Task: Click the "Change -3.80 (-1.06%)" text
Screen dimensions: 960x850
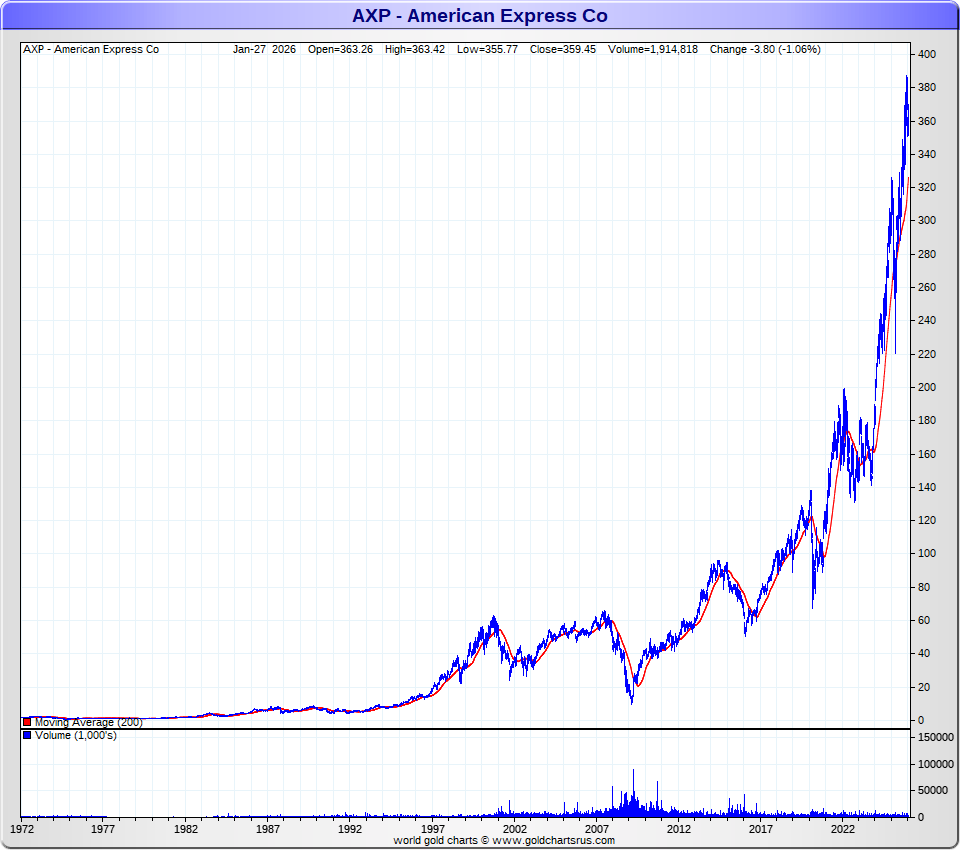Action: [765, 49]
